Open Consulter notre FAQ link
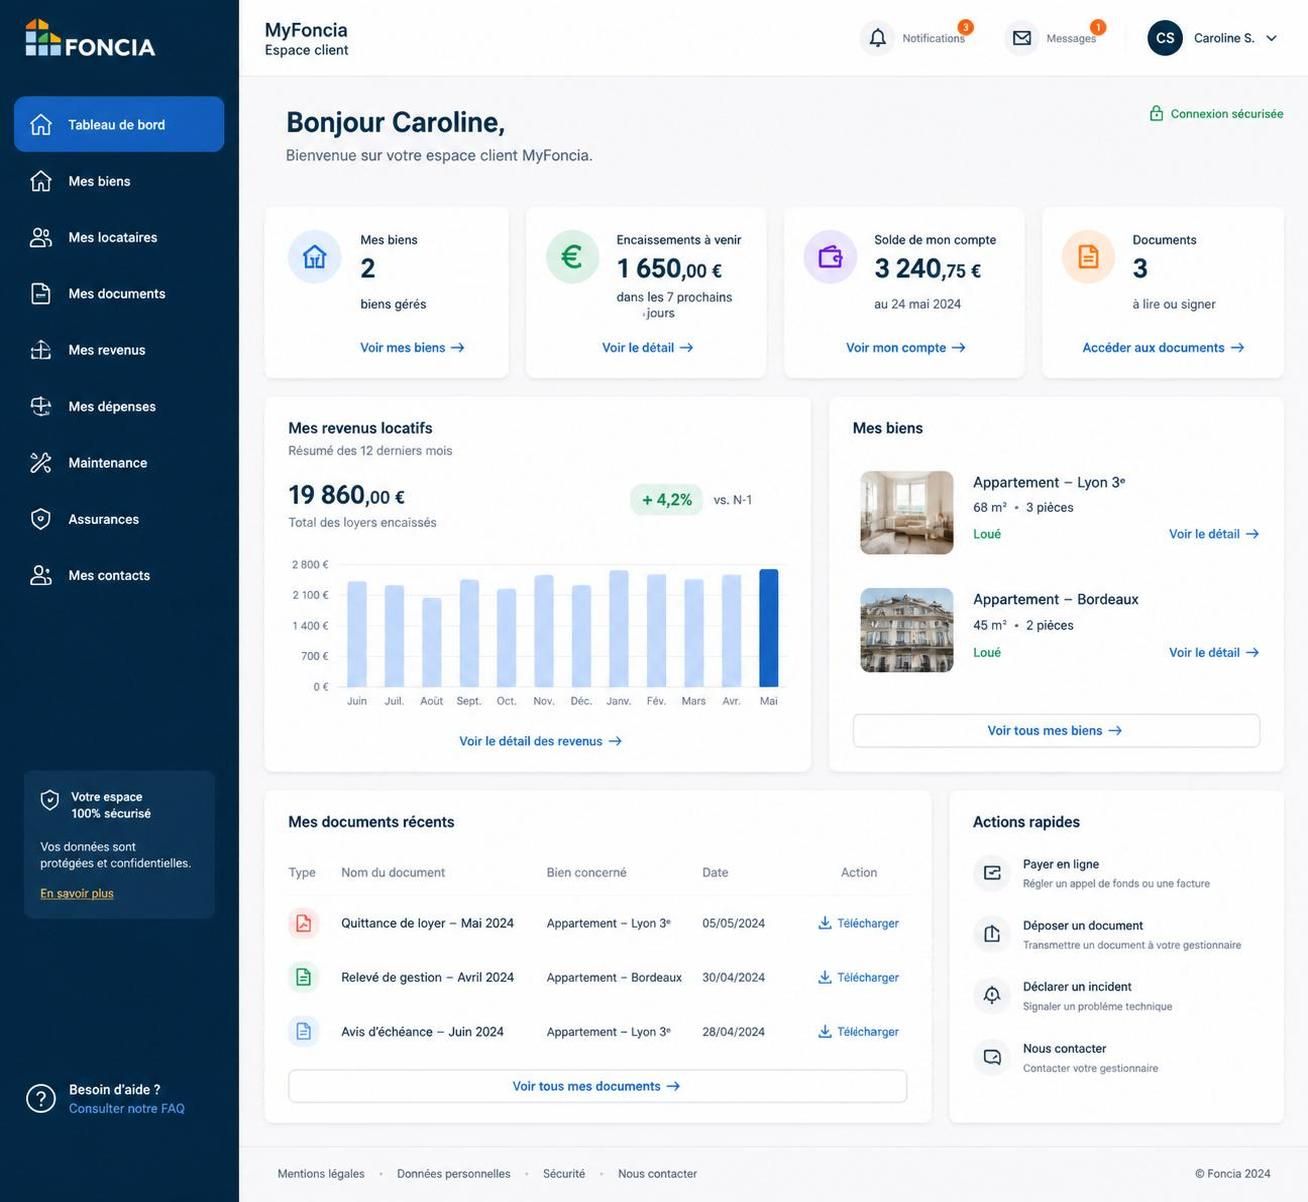This screenshot has height=1202, width=1308. pyautogui.click(x=127, y=1108)
